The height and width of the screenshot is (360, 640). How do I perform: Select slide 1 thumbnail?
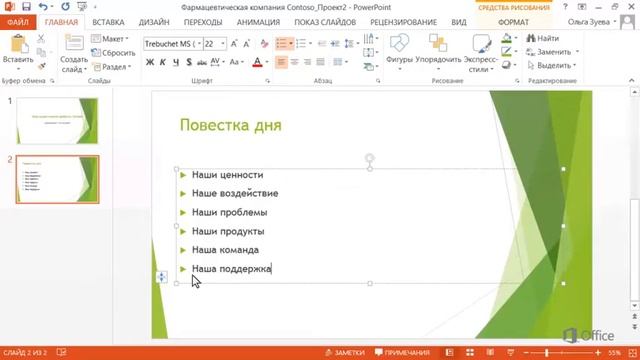point(57,121)
